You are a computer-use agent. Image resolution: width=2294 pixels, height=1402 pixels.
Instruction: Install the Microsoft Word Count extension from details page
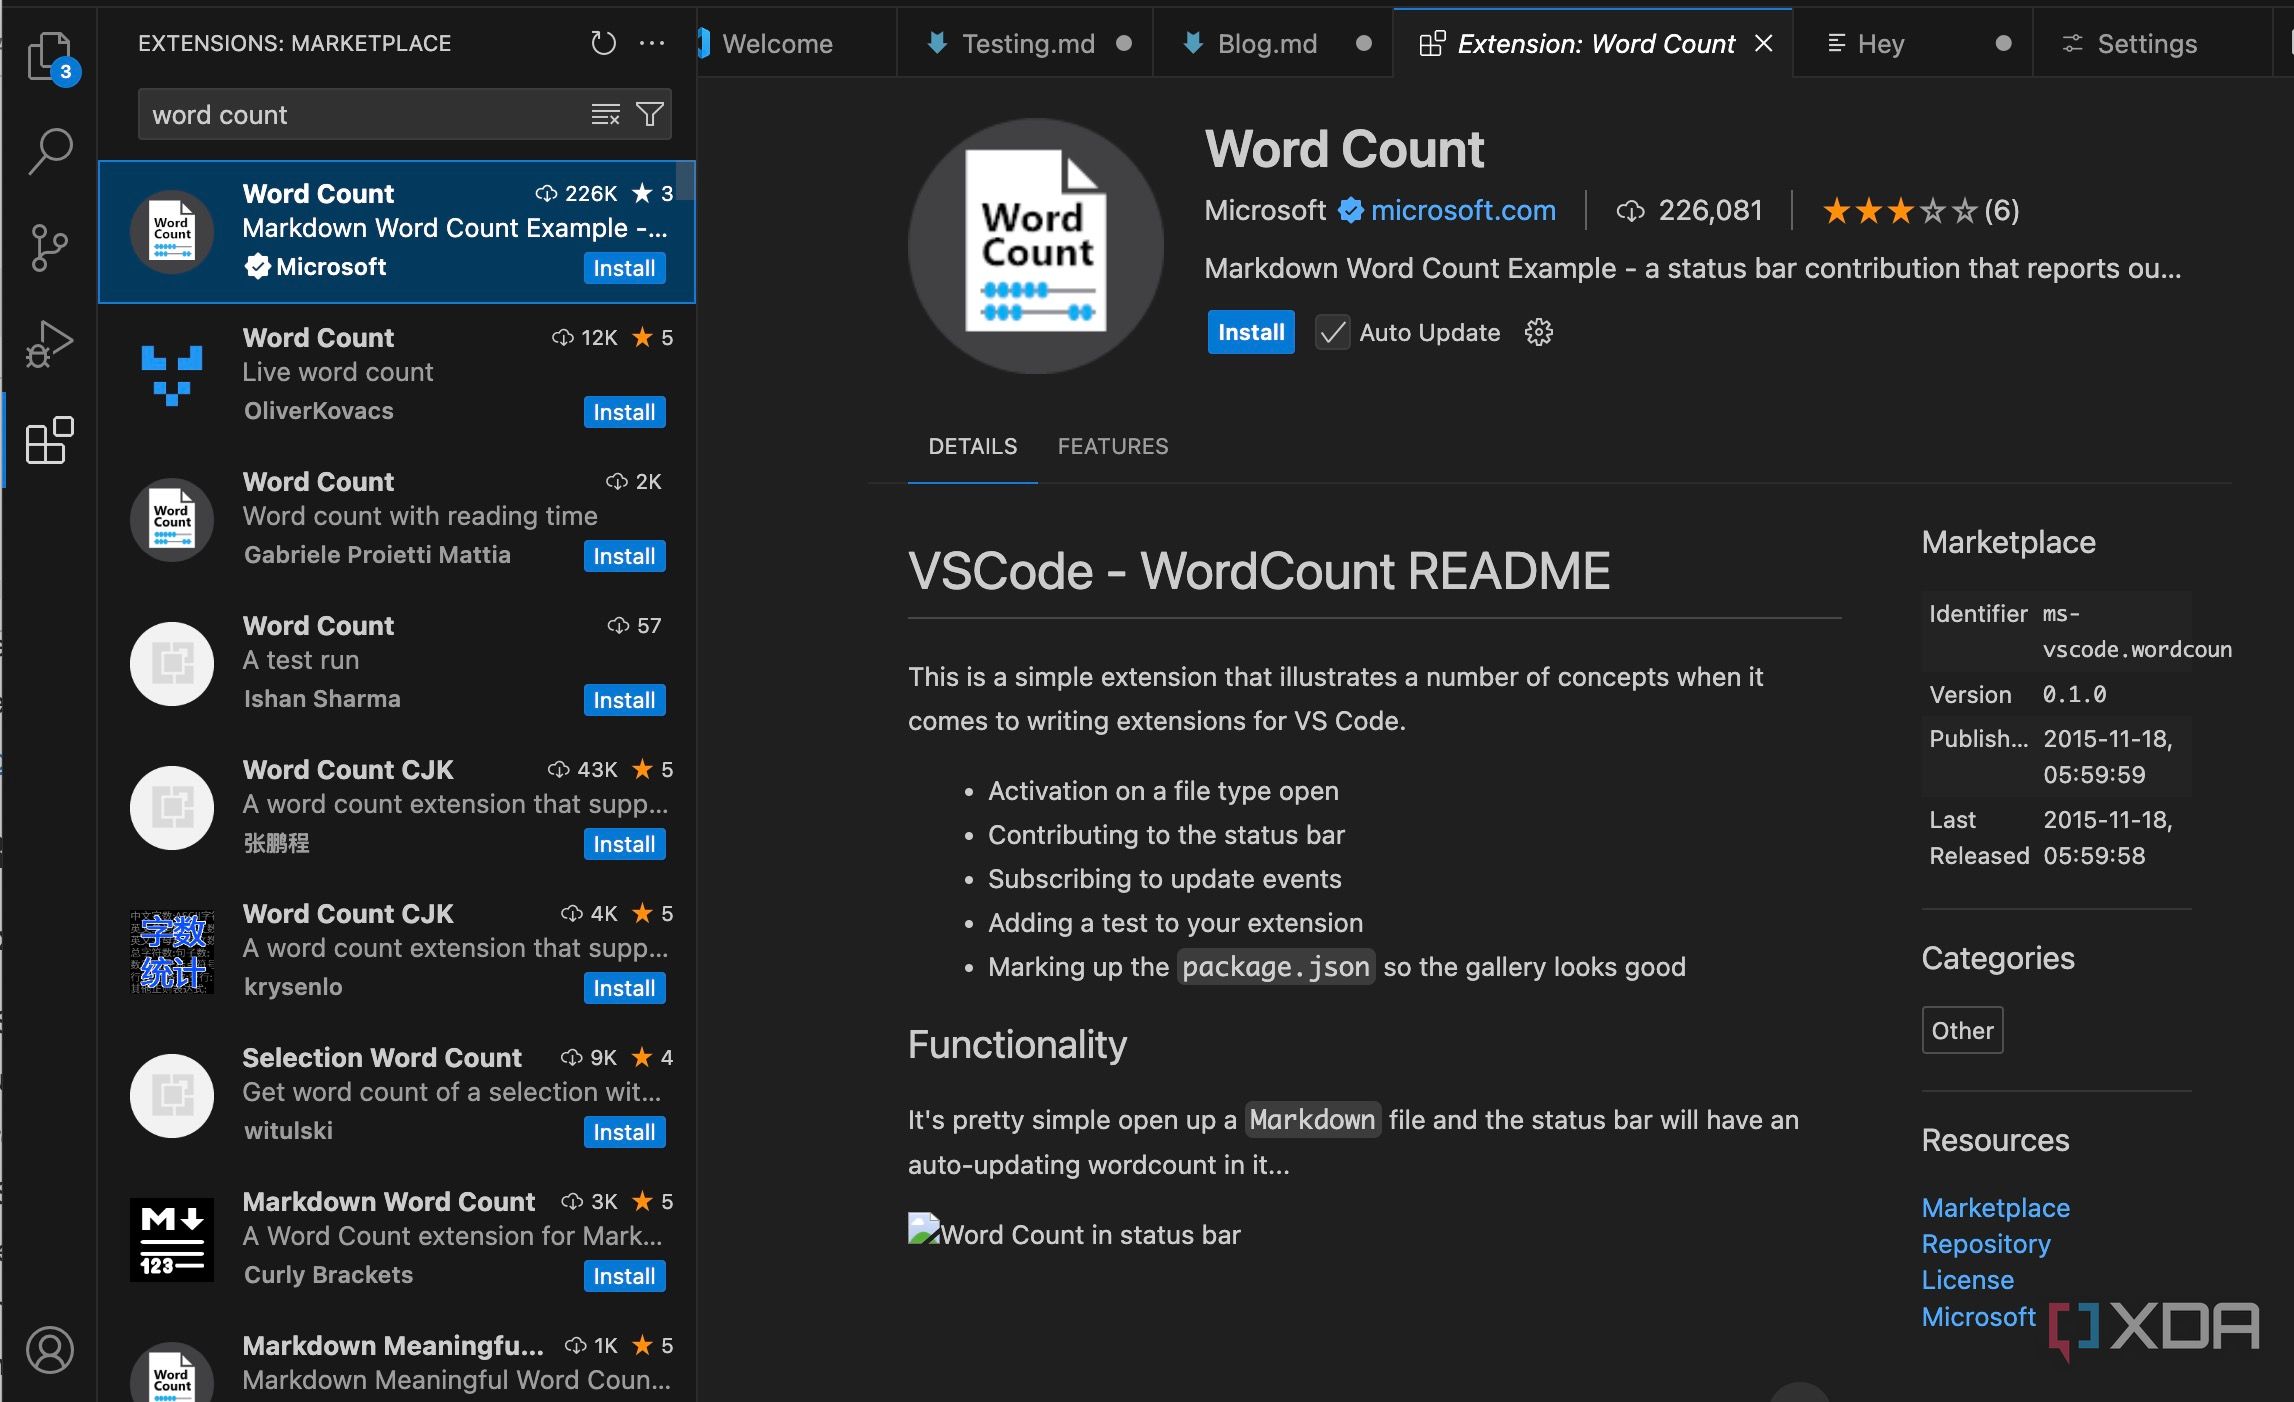[x=1250, y=332]
